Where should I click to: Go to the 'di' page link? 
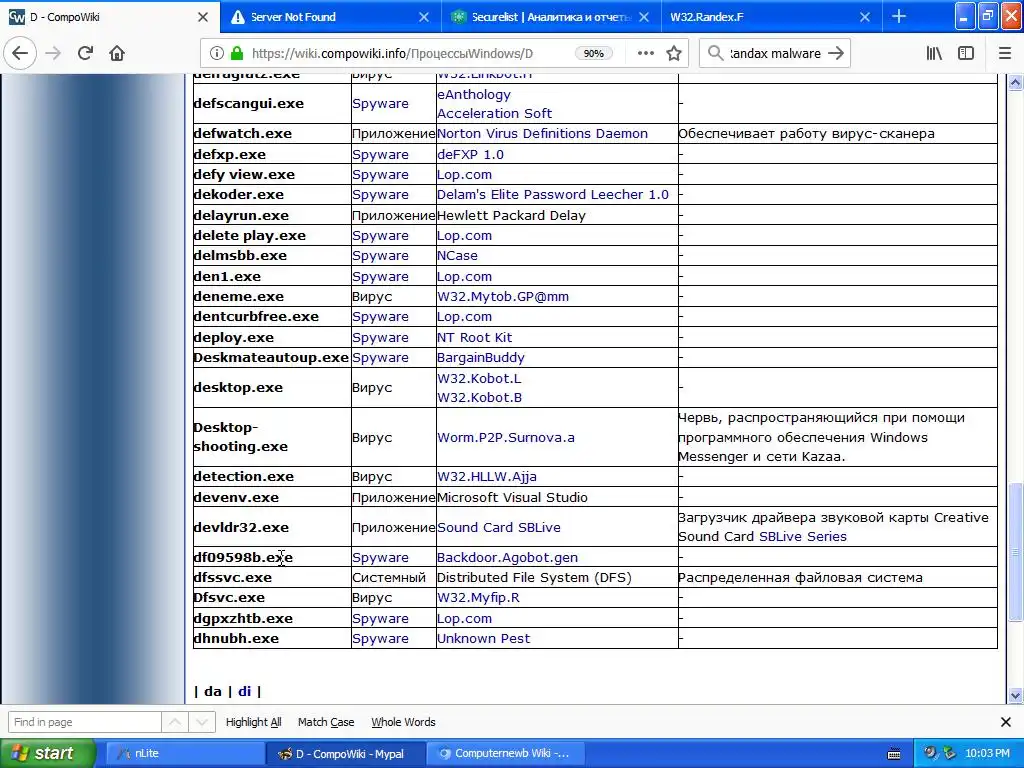pos(244,691)
